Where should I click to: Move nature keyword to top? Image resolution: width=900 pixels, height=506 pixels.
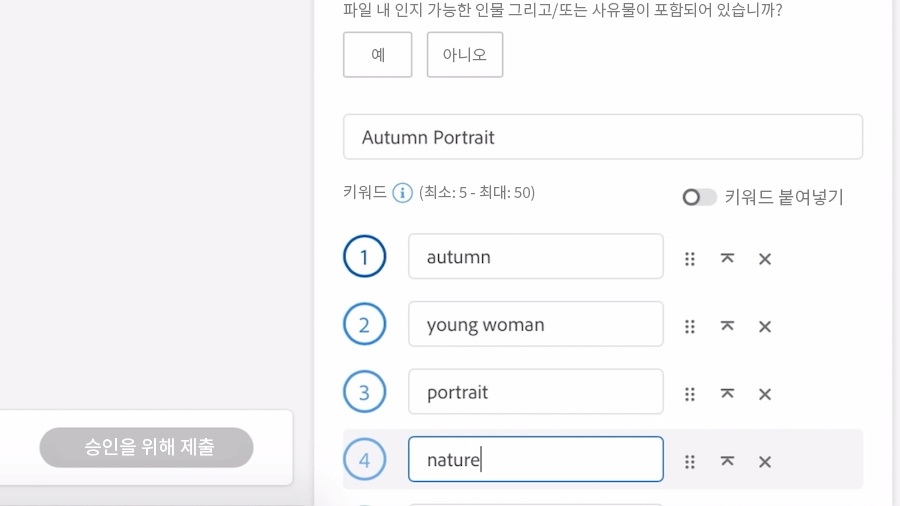(727, 461)
